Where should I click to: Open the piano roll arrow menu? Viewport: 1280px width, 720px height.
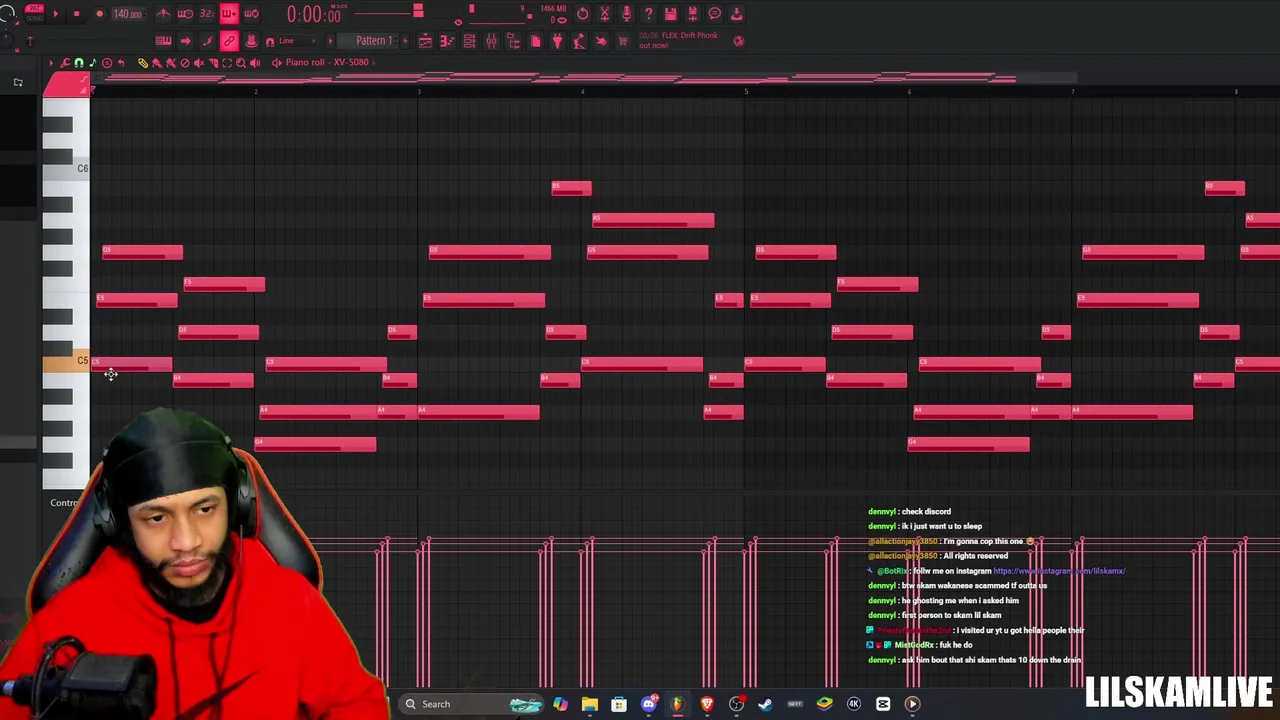coord(51,62)
